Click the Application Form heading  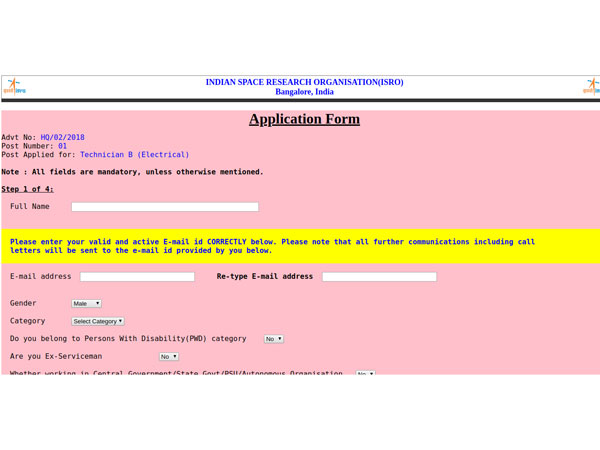[x=304, y=119]
